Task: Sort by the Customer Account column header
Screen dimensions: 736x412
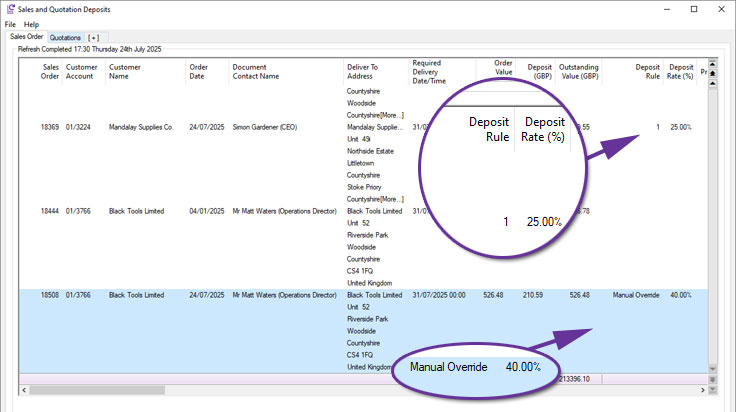Action: pyautogui.click(x=81, y=71)
